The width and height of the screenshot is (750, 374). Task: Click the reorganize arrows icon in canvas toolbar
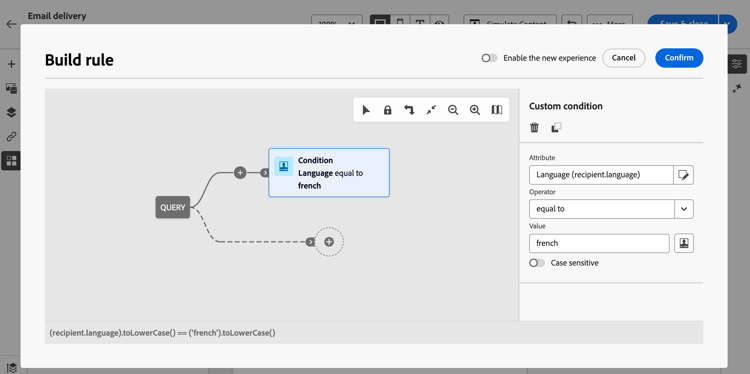pos(409,110)
